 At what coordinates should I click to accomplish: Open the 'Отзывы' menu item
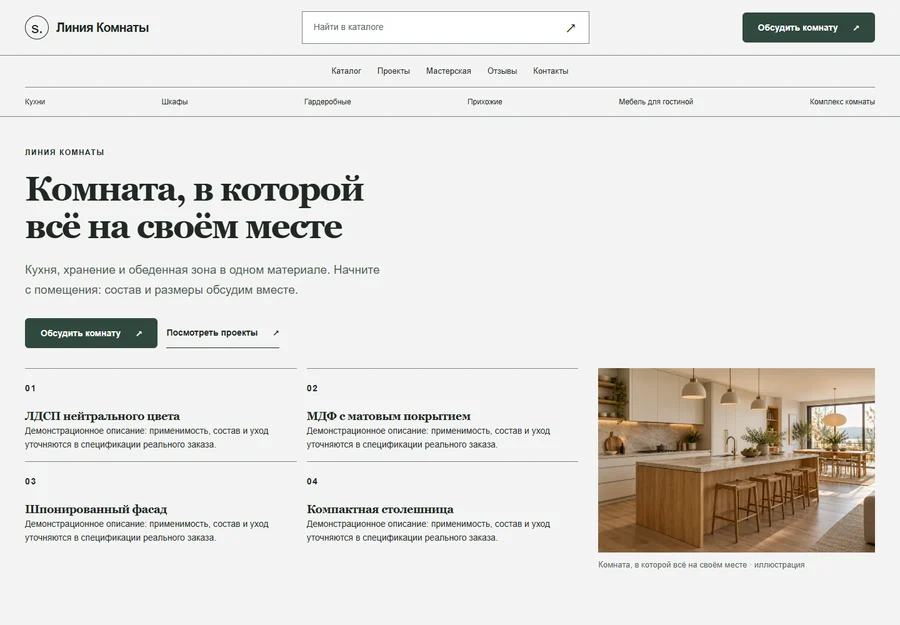(502, 71)
